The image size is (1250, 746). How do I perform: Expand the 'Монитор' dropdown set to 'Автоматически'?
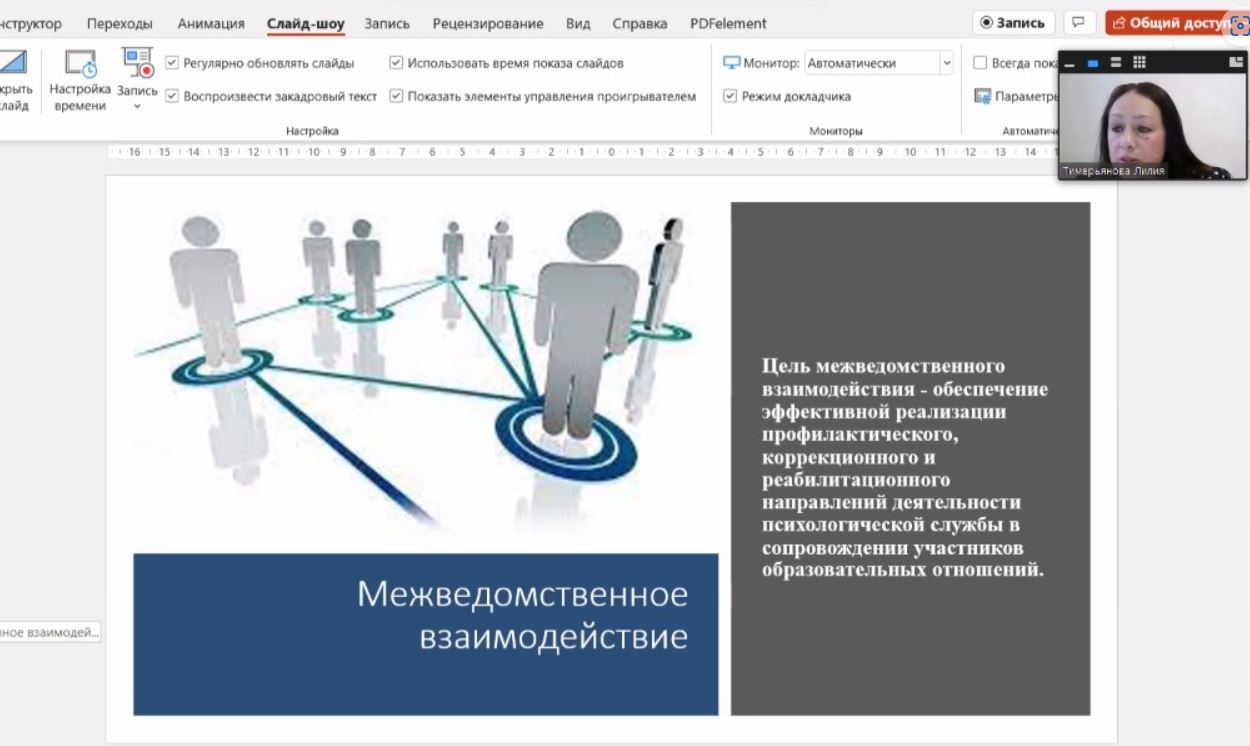click(x=946, y=63)
